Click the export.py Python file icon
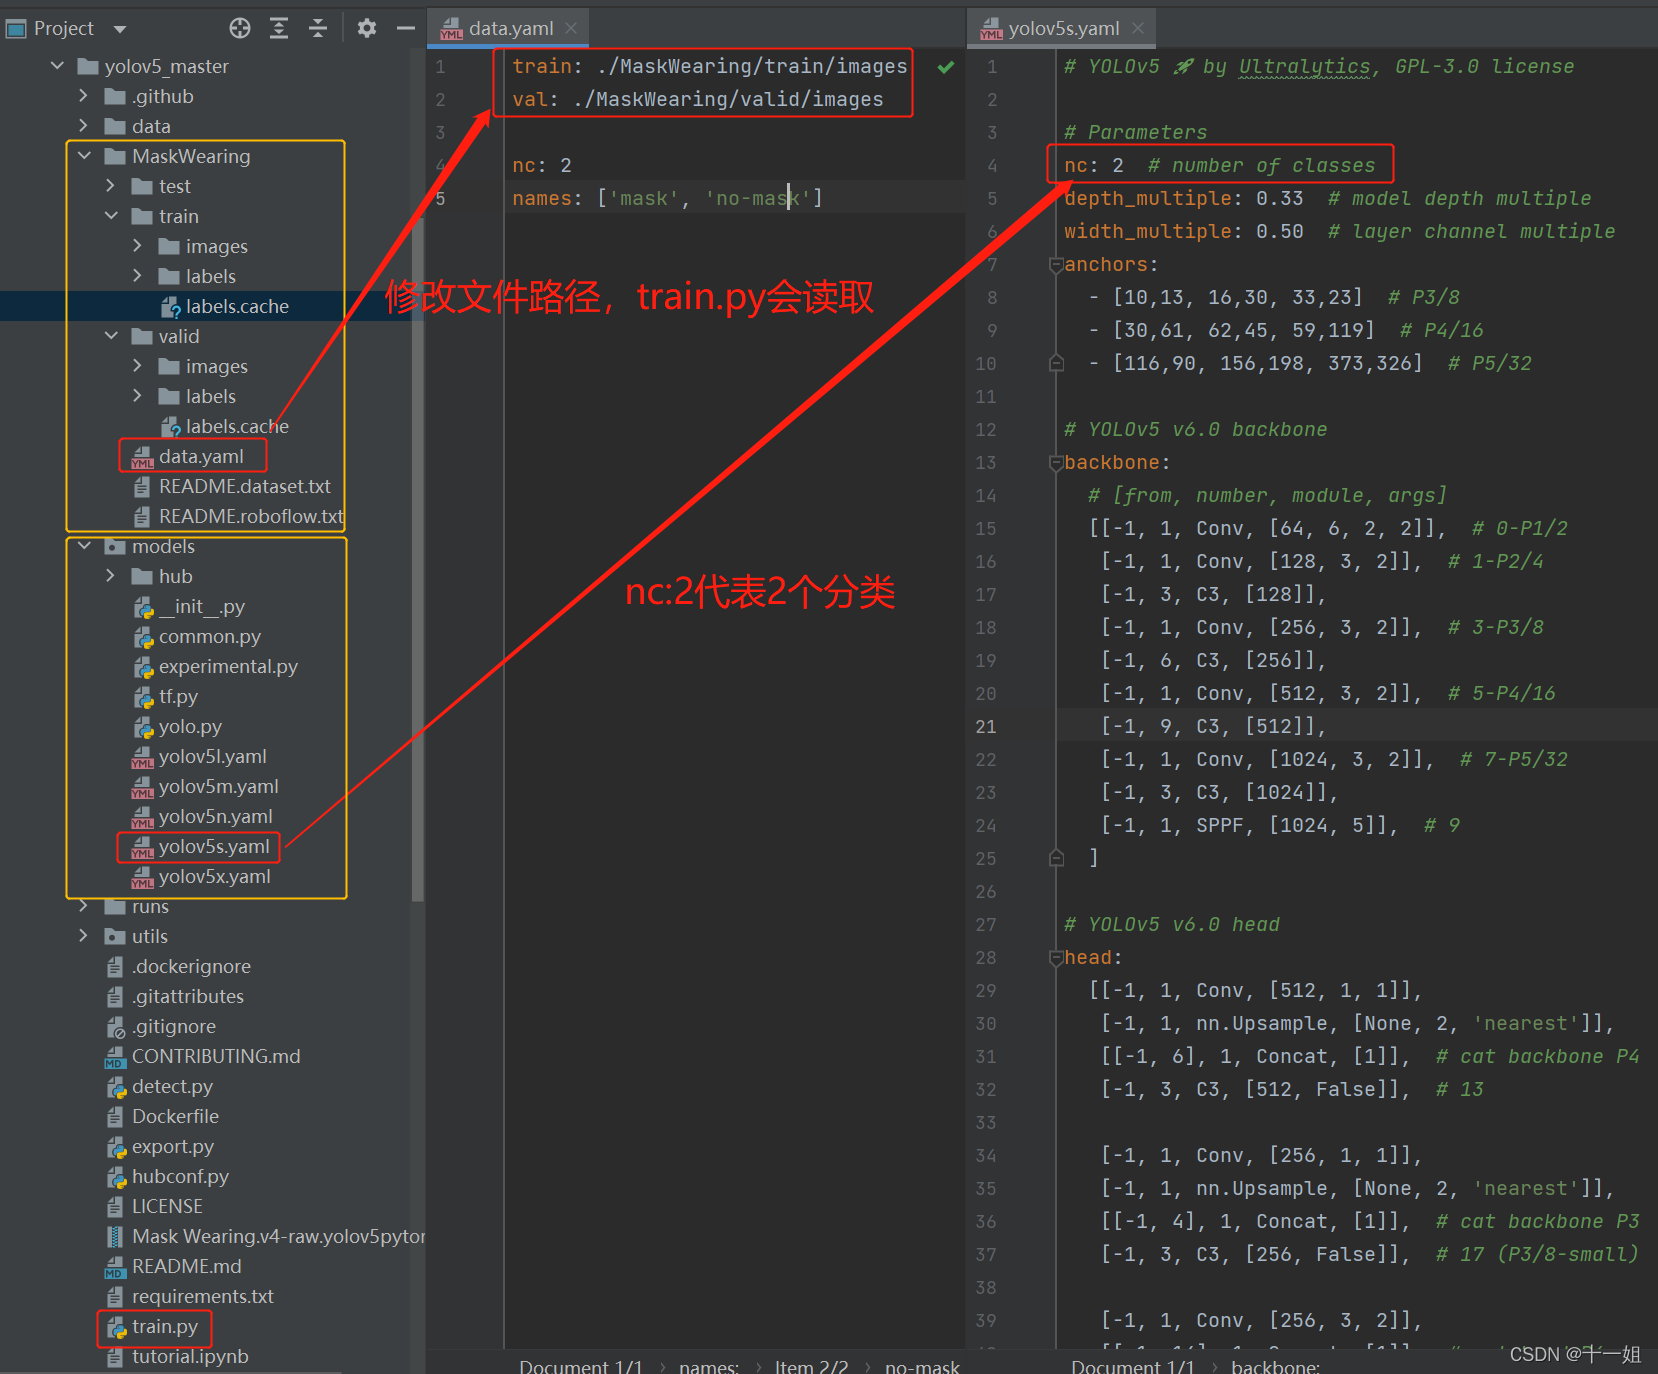This screenshot has height=1374, width=1658. pyautogui.click(x=116, y=1147)
